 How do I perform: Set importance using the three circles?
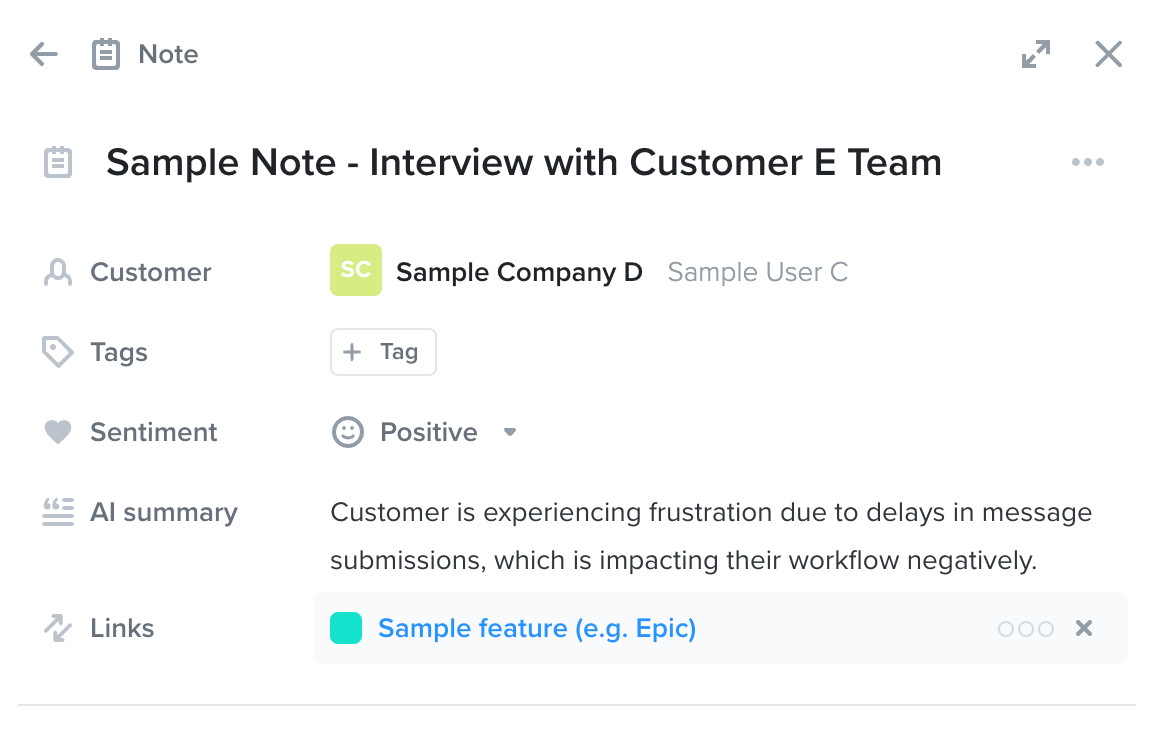point(1026,629)
